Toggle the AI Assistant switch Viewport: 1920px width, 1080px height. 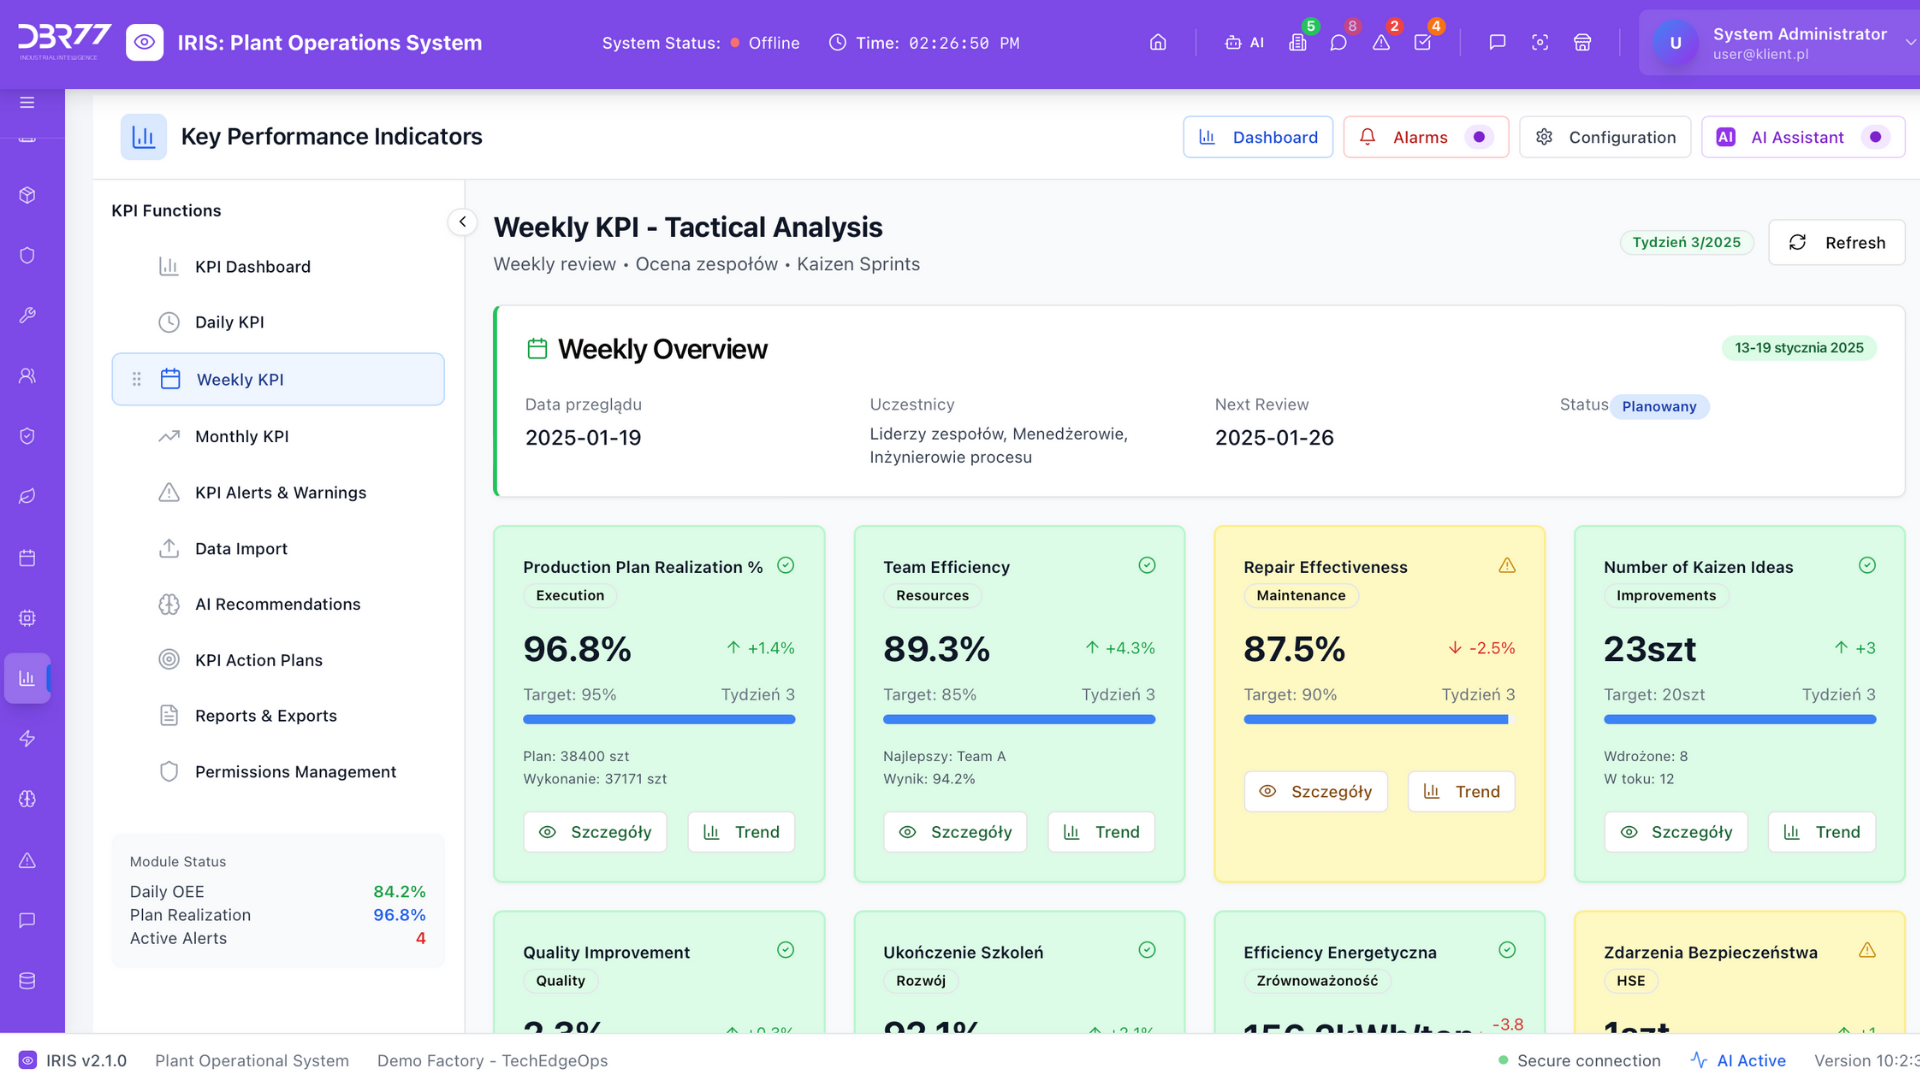(1875, 137)
